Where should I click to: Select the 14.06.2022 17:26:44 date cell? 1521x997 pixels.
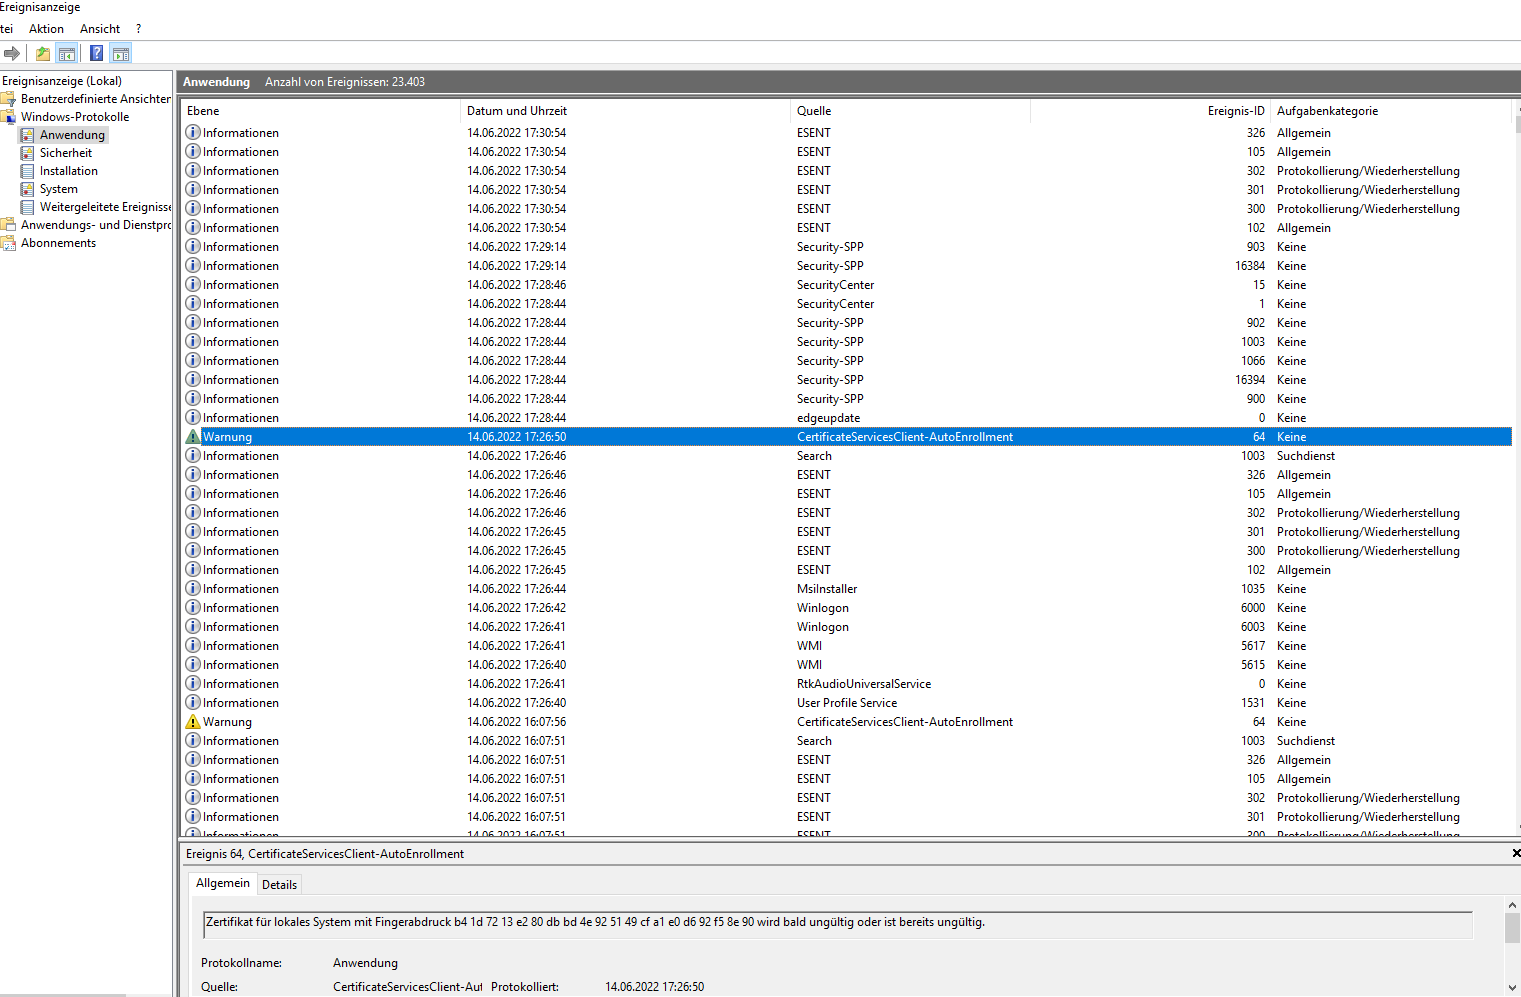point(516,589)
